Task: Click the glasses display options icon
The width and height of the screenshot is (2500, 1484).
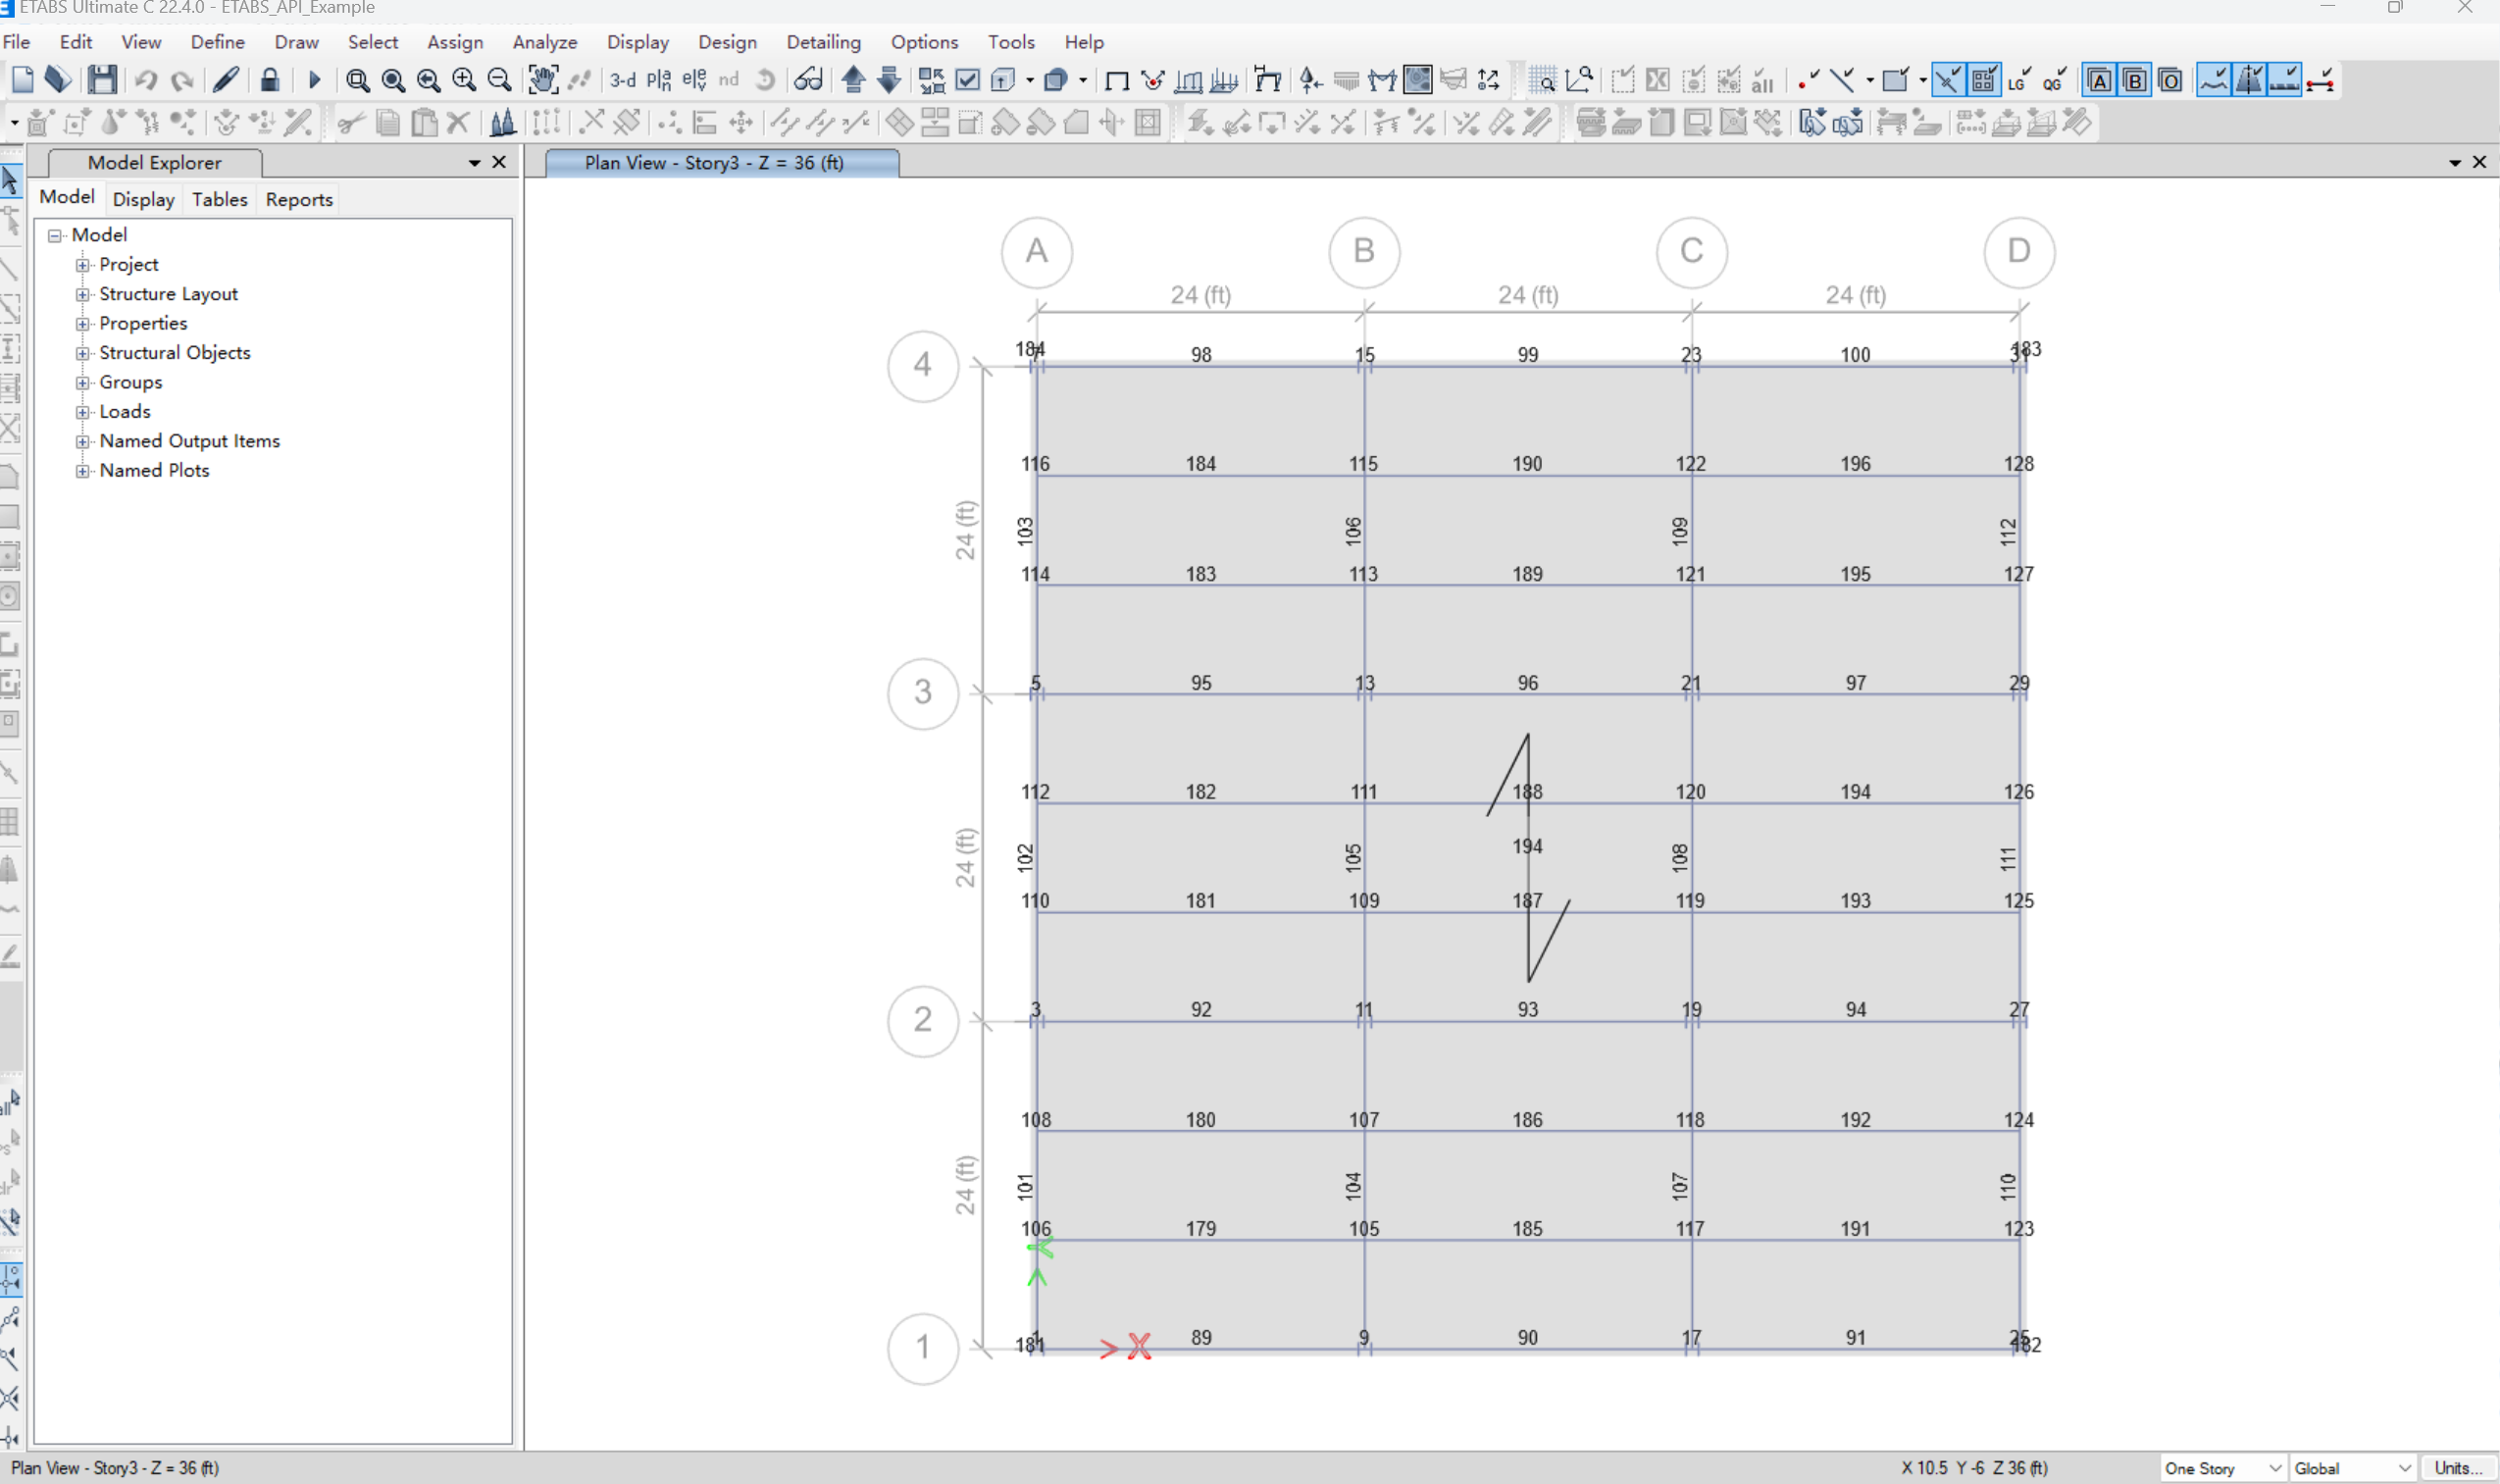Action: pyautogui.click(x=808, y=80)
